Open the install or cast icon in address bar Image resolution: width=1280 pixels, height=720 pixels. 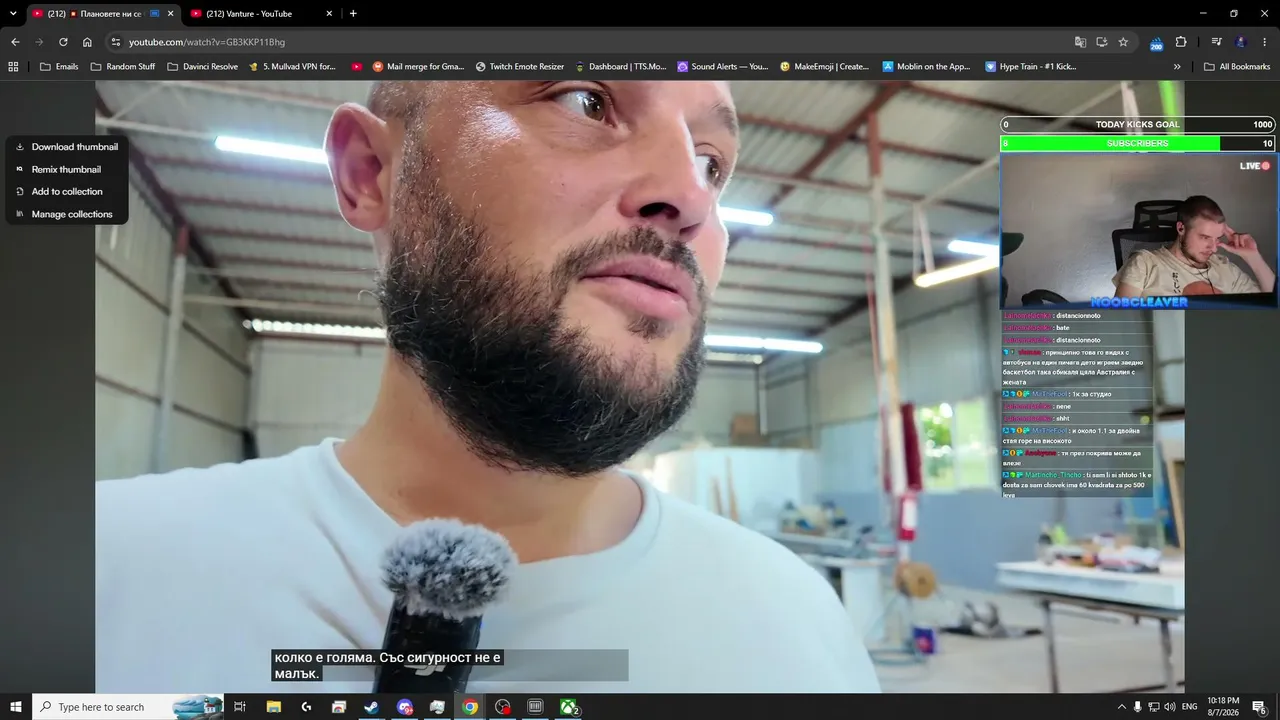click(x=1102, y=42)
